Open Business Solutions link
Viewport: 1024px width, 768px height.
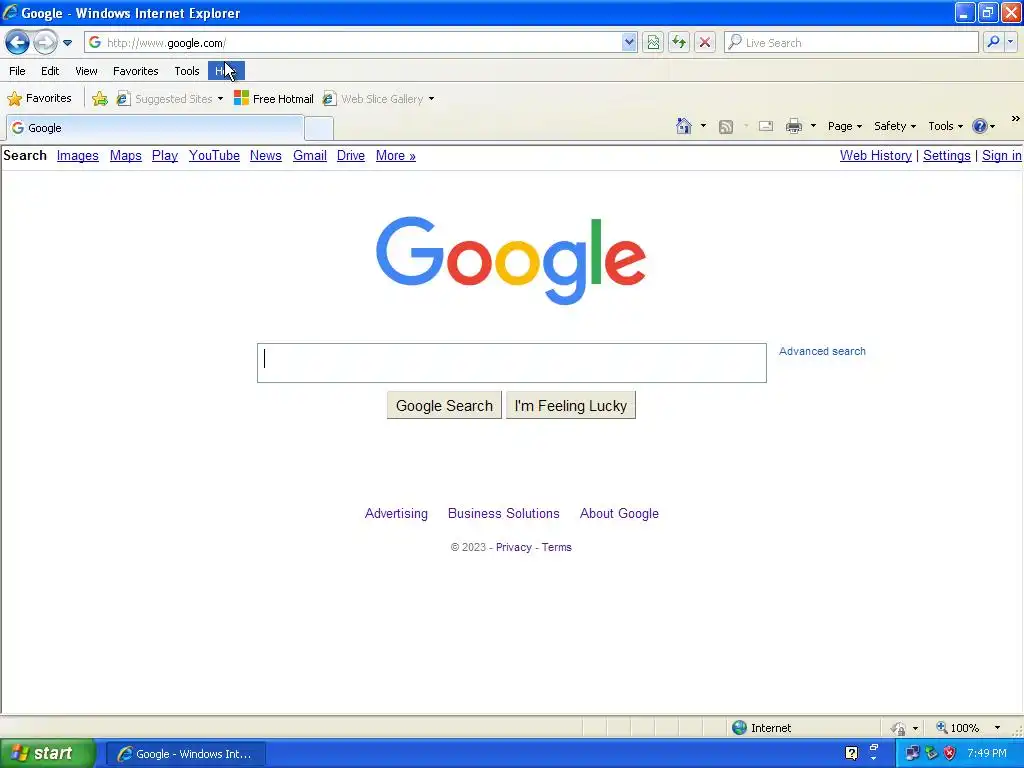(504, 513)
